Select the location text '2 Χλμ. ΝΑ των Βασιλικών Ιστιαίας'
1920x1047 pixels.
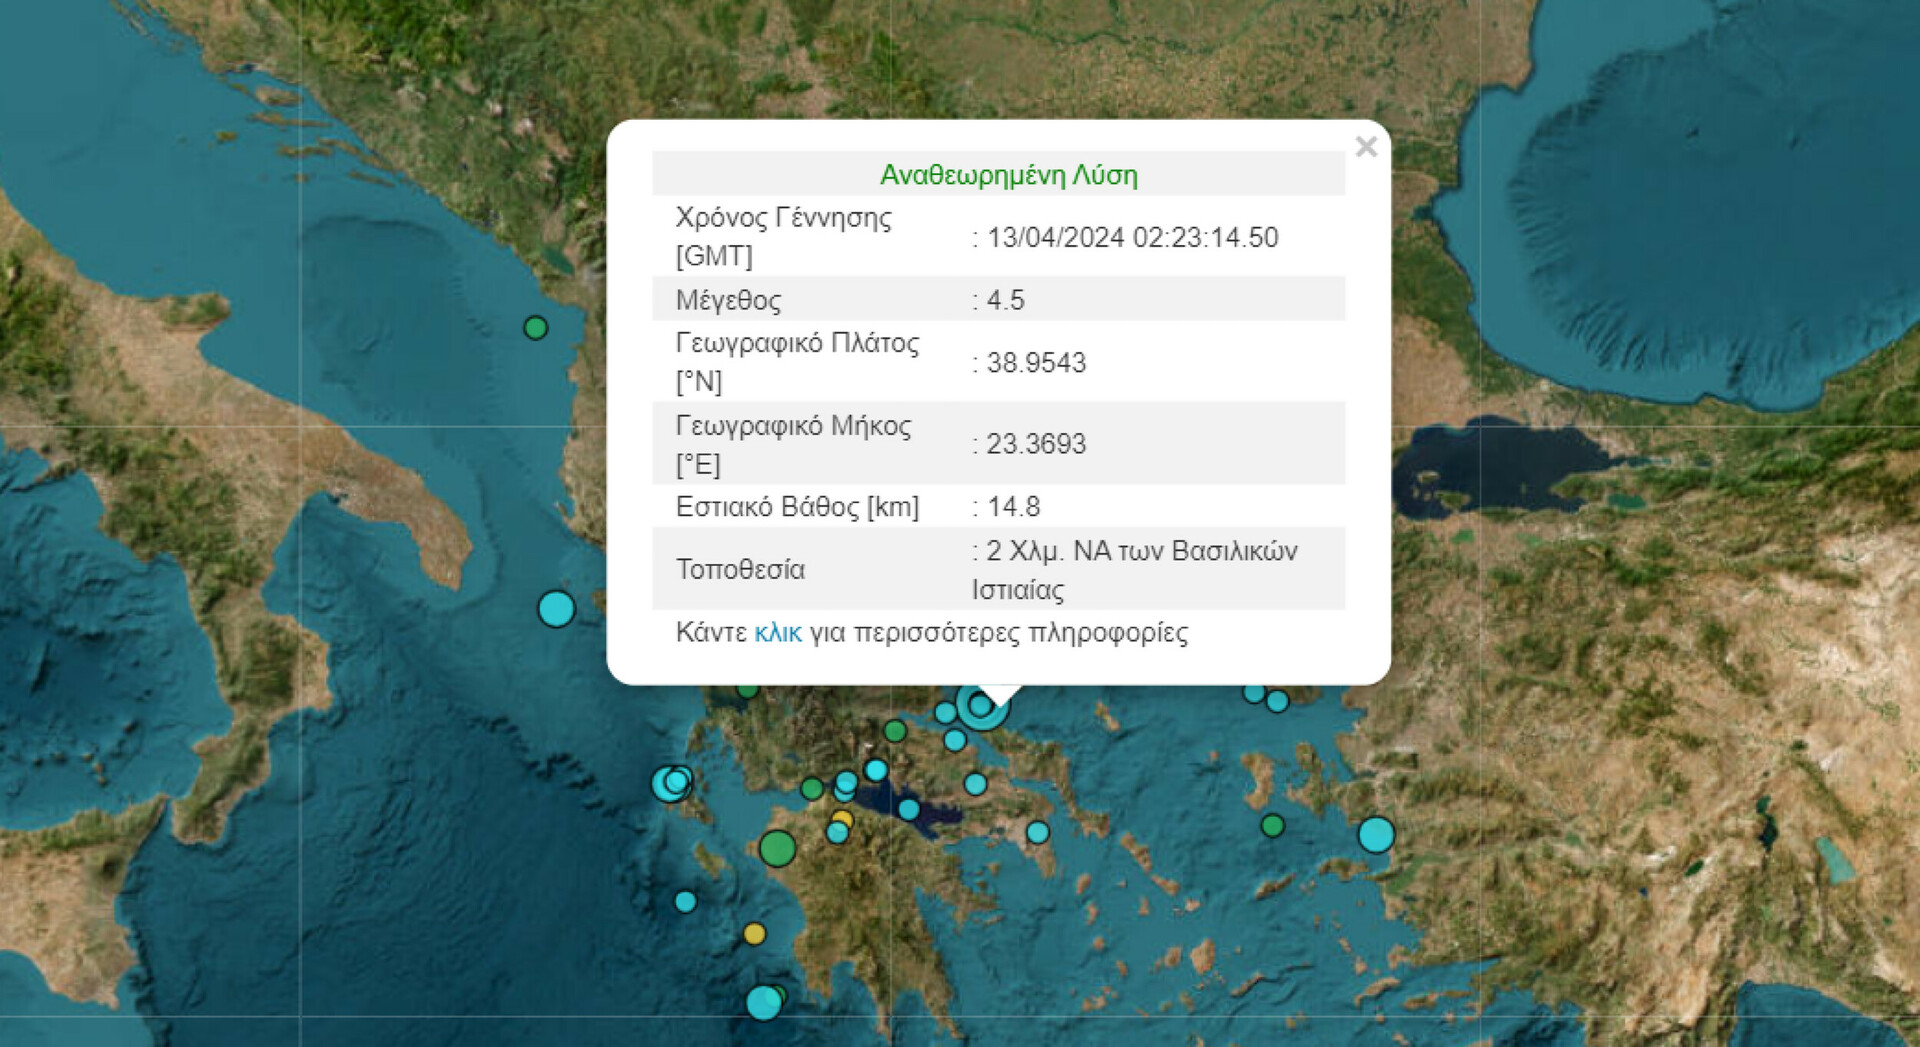tap(1135, 570)
